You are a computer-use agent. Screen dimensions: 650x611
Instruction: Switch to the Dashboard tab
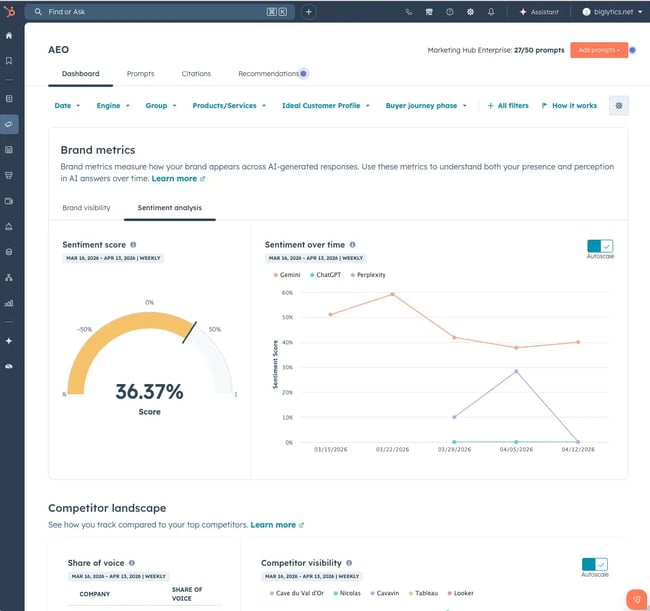coord(80,74)
